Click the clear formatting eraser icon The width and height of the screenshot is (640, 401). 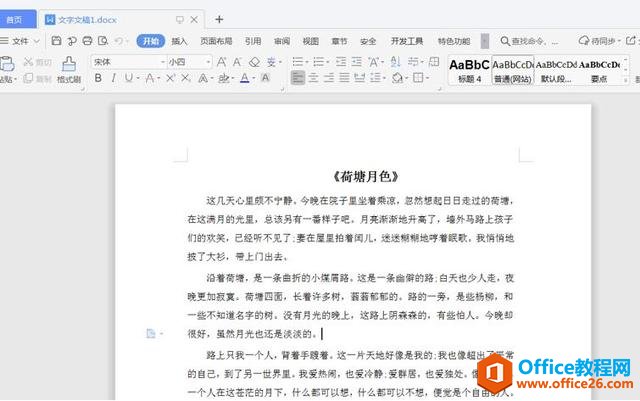point(254,62)
